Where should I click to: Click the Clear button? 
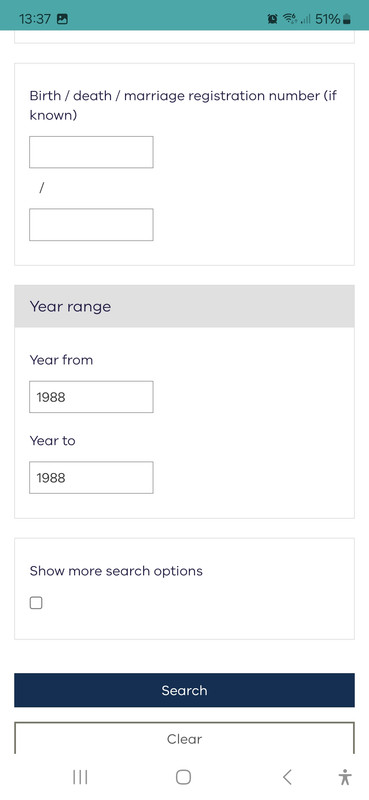pyautogui.click(x=184, y=738)
